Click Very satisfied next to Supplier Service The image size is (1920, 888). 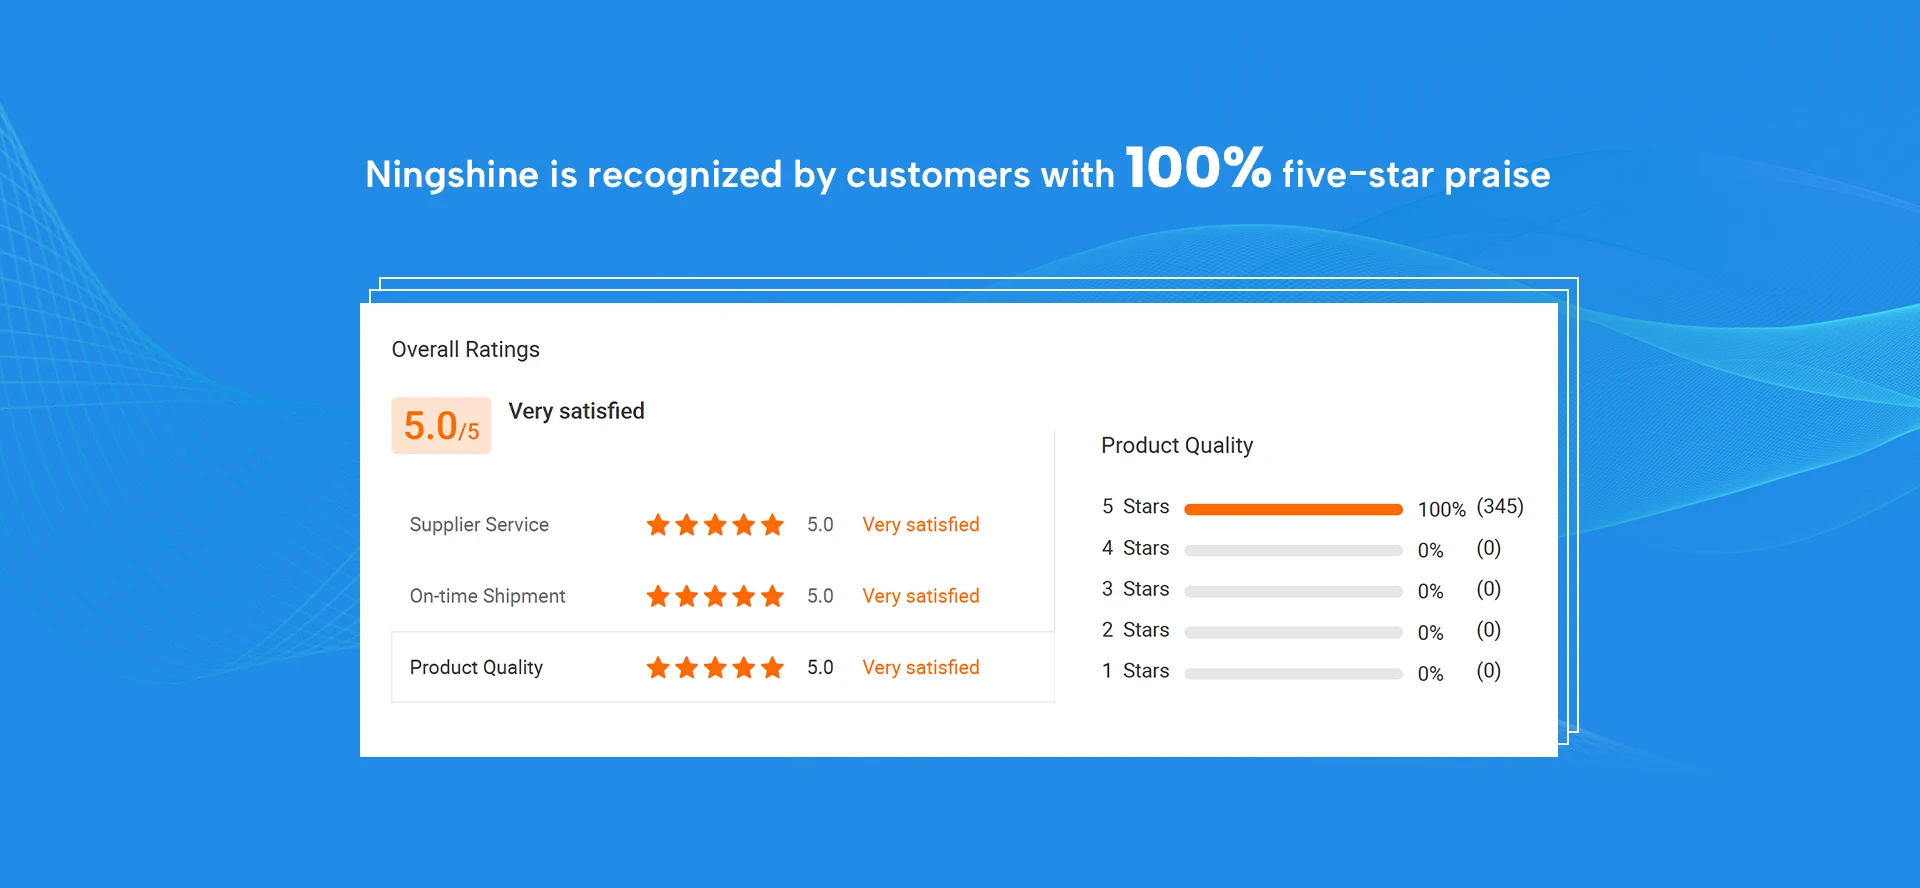tap(921, 525)
